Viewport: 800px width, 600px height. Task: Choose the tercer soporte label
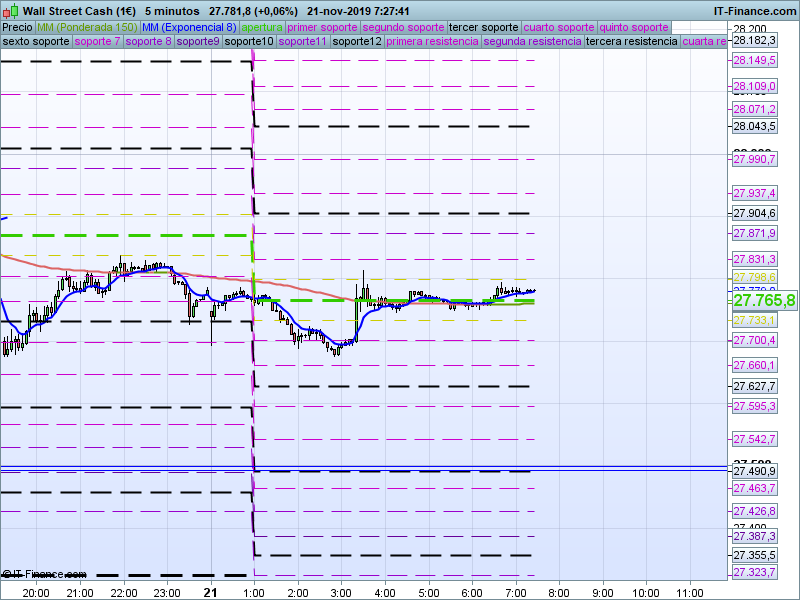(484, 27)
